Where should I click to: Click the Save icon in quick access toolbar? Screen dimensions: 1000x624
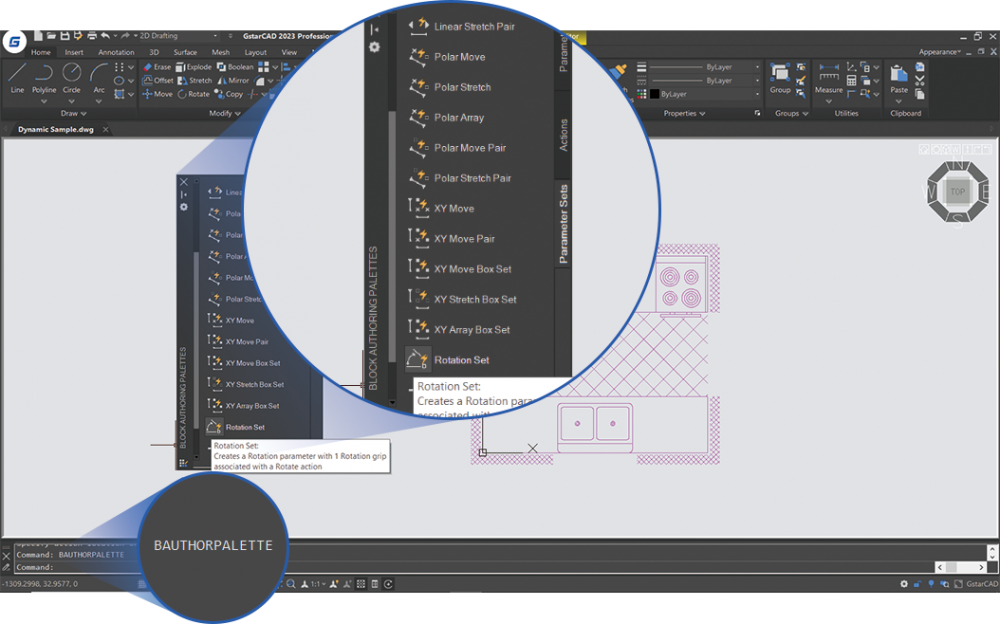(x=64, y=36)
